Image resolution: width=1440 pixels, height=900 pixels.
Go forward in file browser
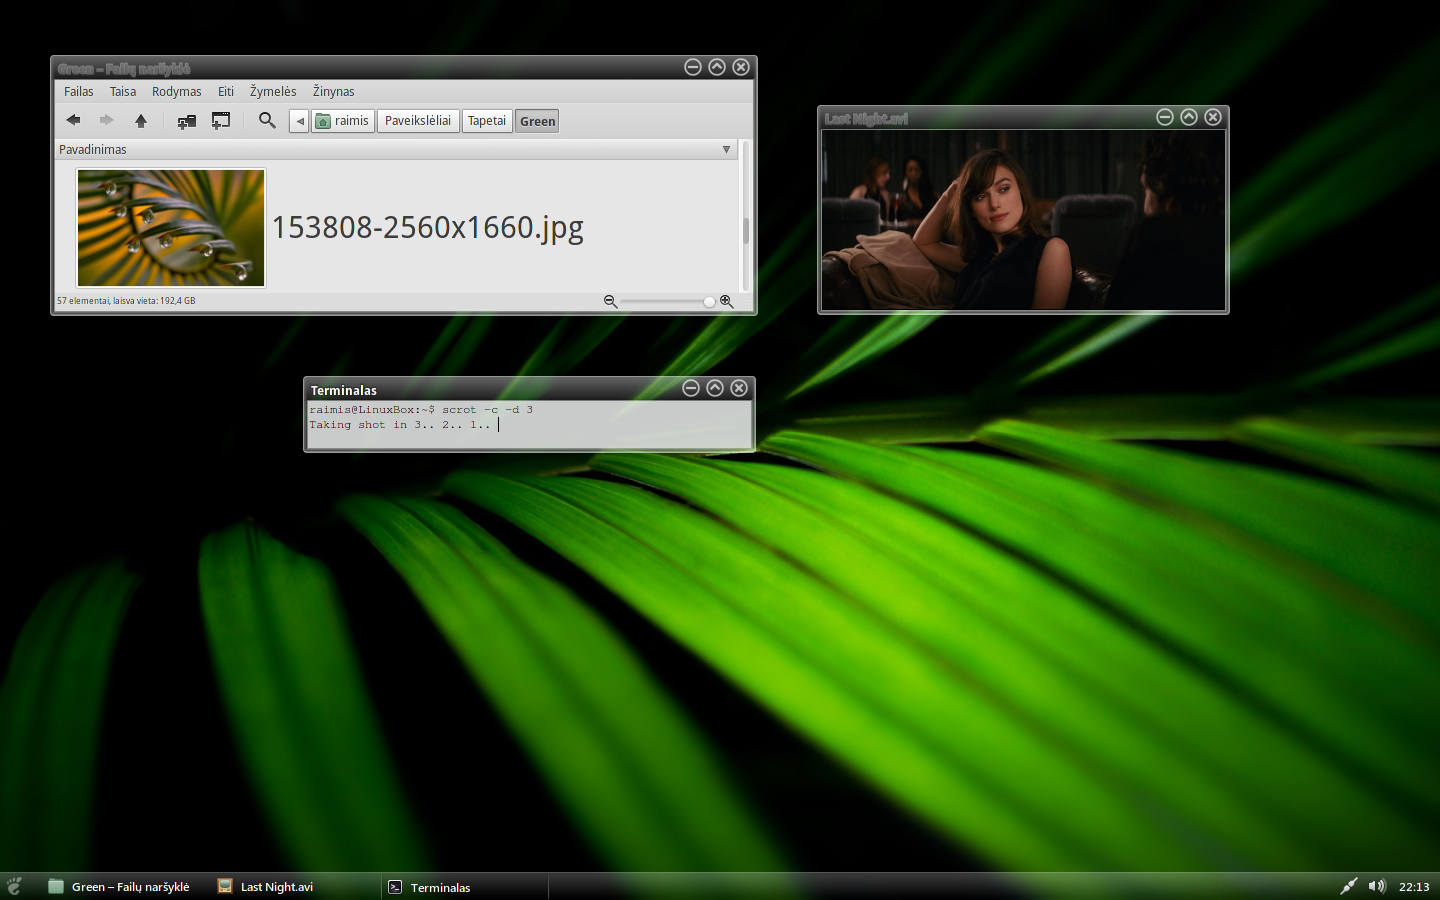coord(106,120)
